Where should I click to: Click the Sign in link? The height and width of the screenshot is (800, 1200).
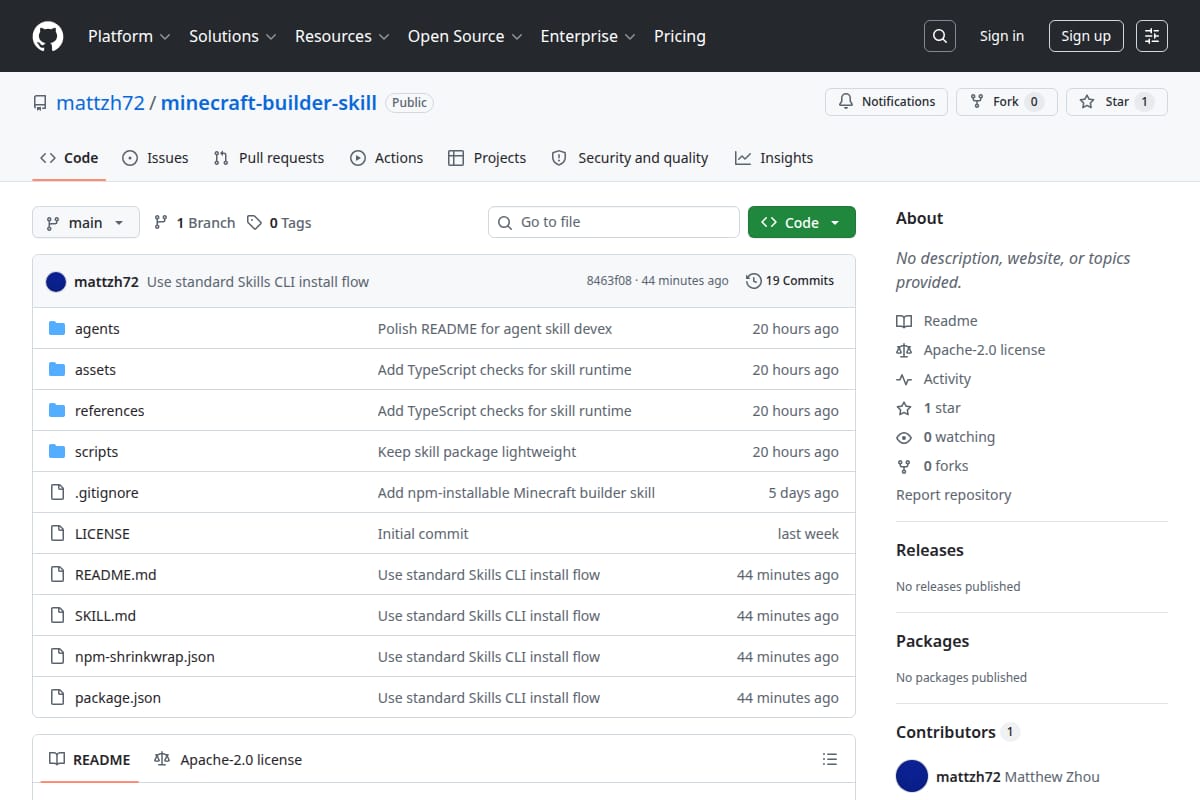coord(1002,36)
